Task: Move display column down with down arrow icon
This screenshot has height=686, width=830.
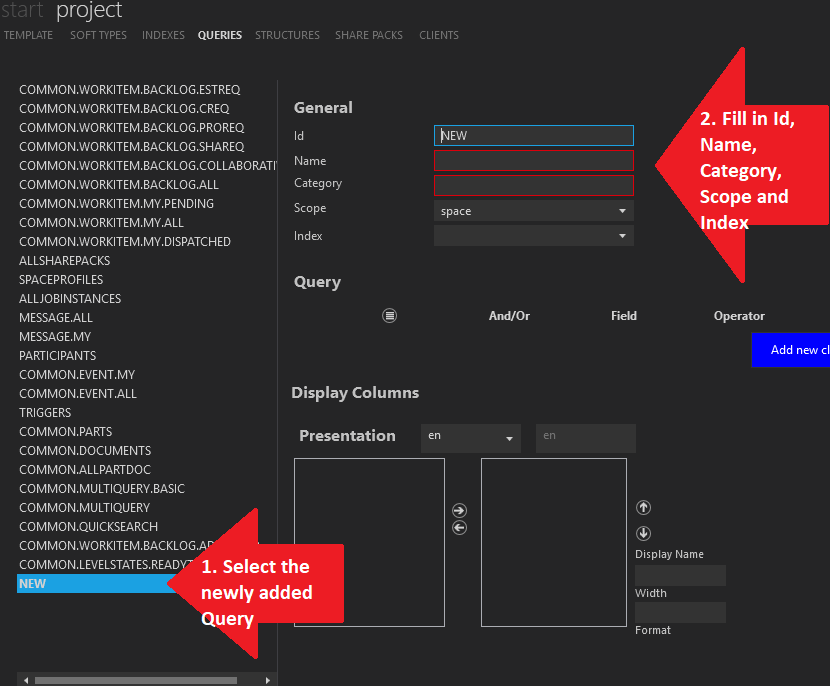Action: [643, 533]
